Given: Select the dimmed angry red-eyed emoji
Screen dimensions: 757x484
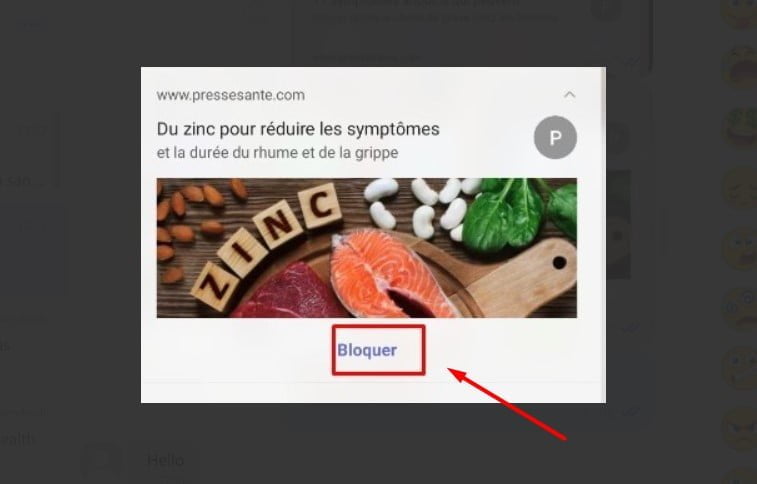Looking at the screenshot, I should [741, 429].
